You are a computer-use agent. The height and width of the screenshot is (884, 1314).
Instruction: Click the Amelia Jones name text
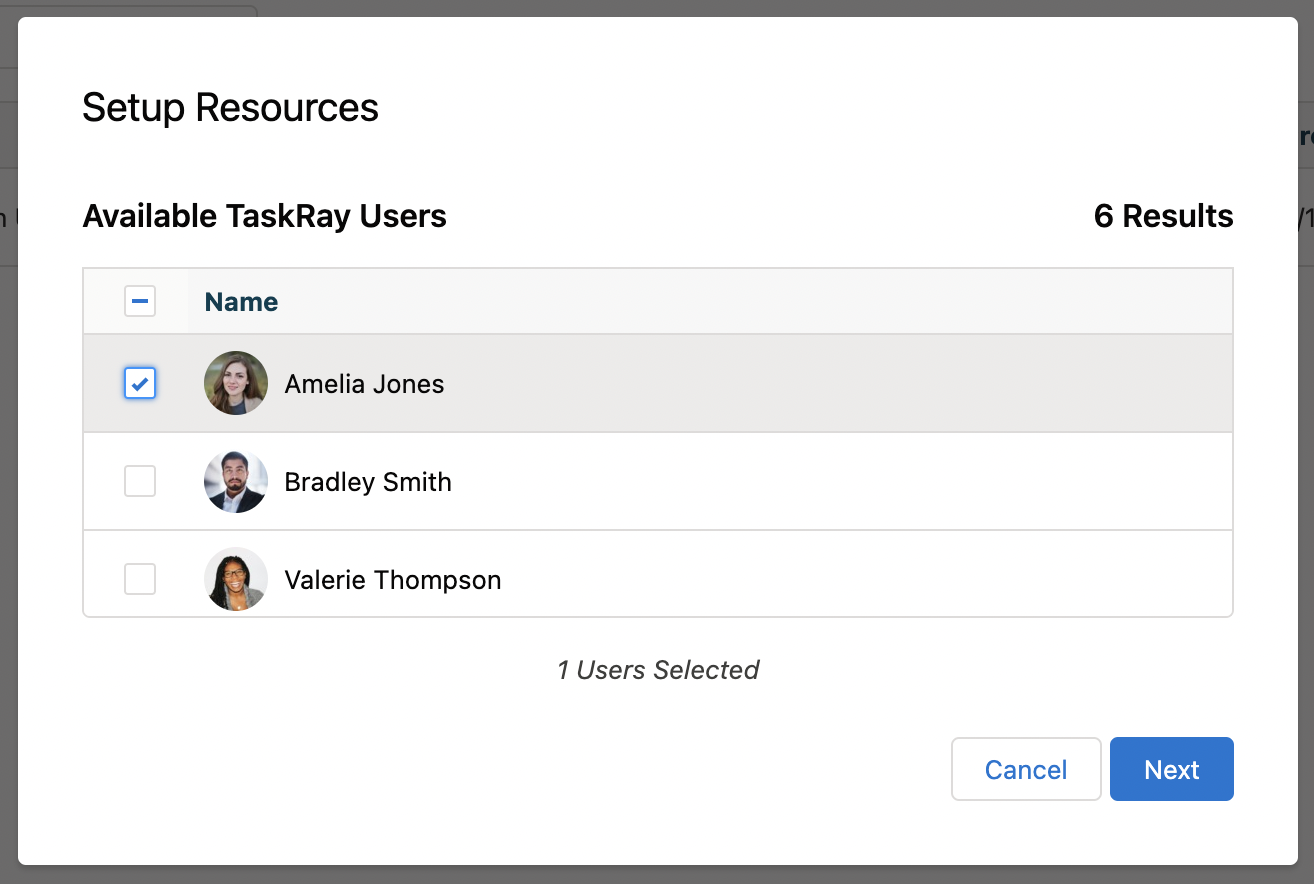tap(364, 383)
